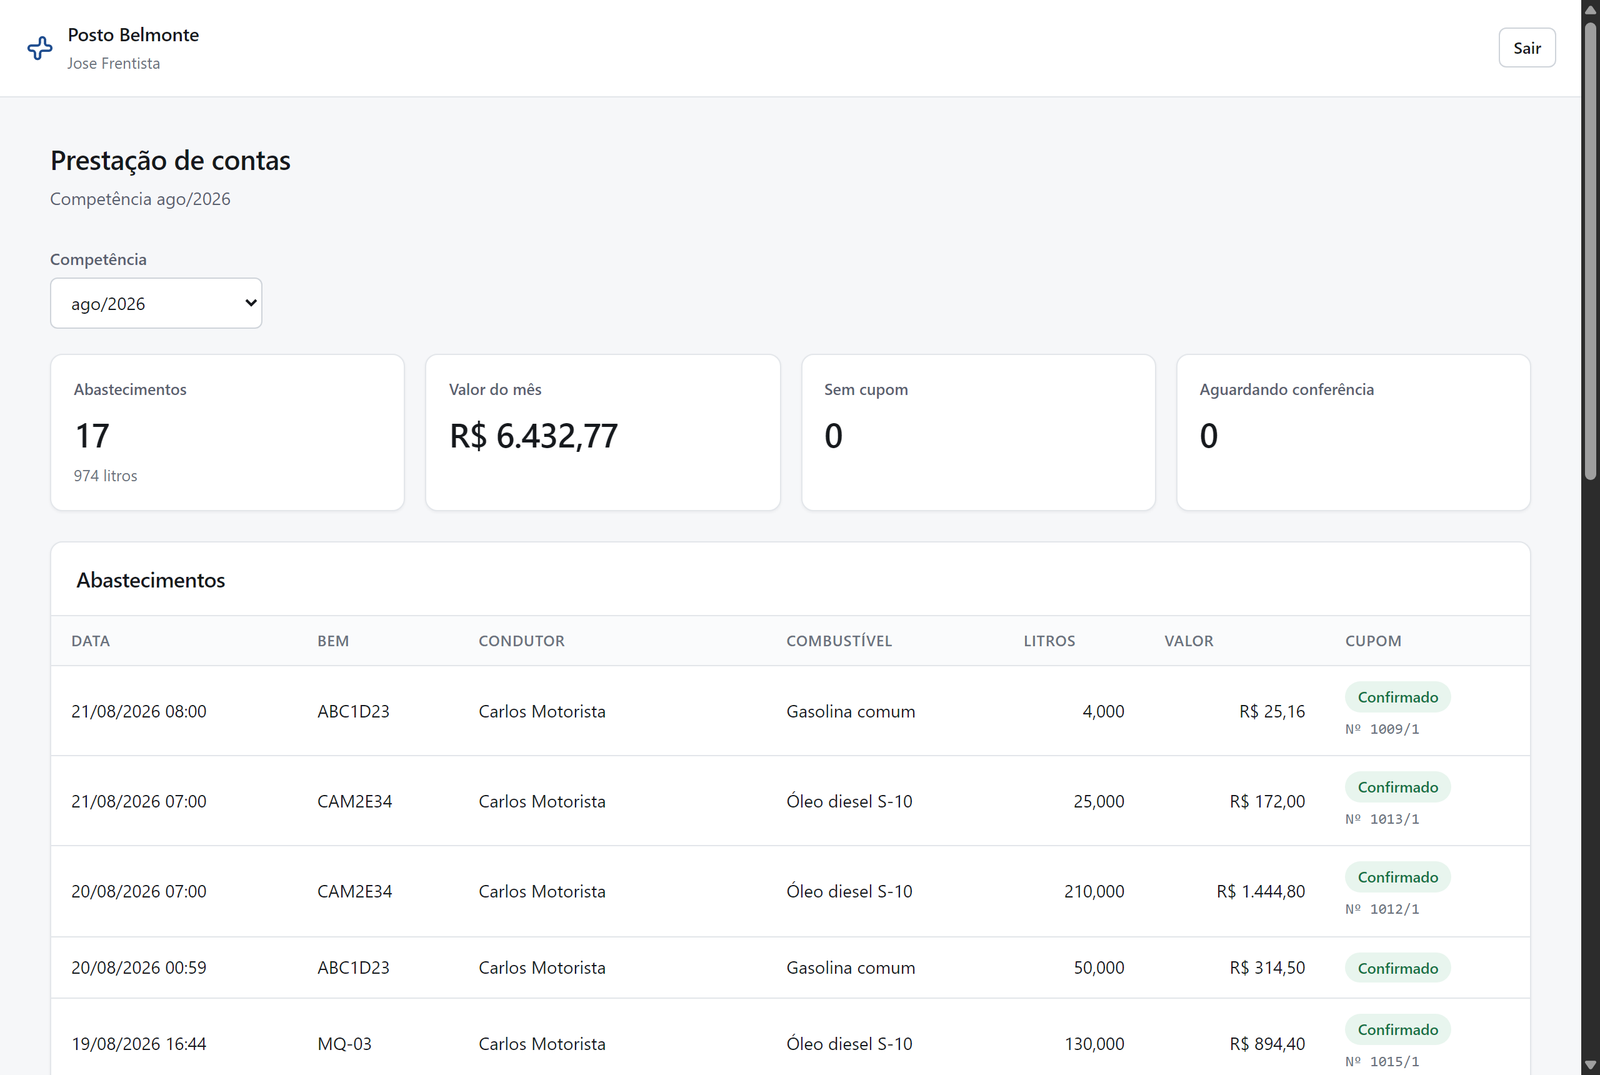Click Confirmado badge for coupon 1012/1
Viewport: 1600px width, 1075px height.
coord(1398,877)
